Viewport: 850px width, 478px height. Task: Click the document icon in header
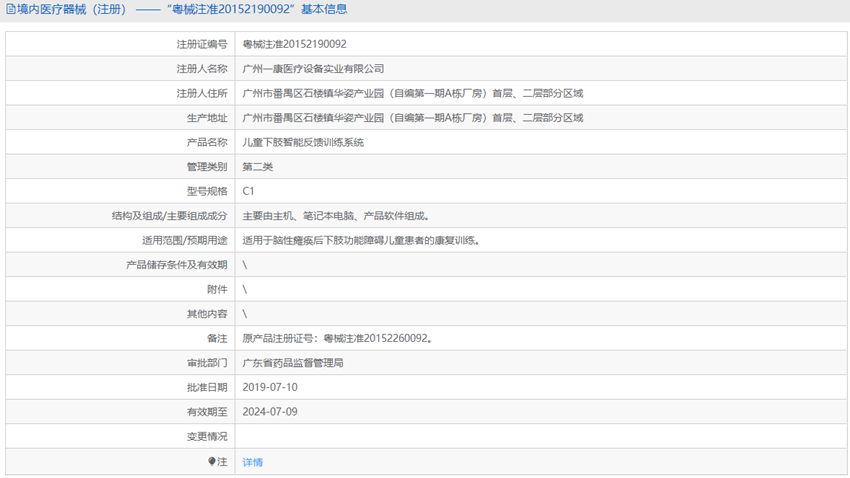coord(11,9)
